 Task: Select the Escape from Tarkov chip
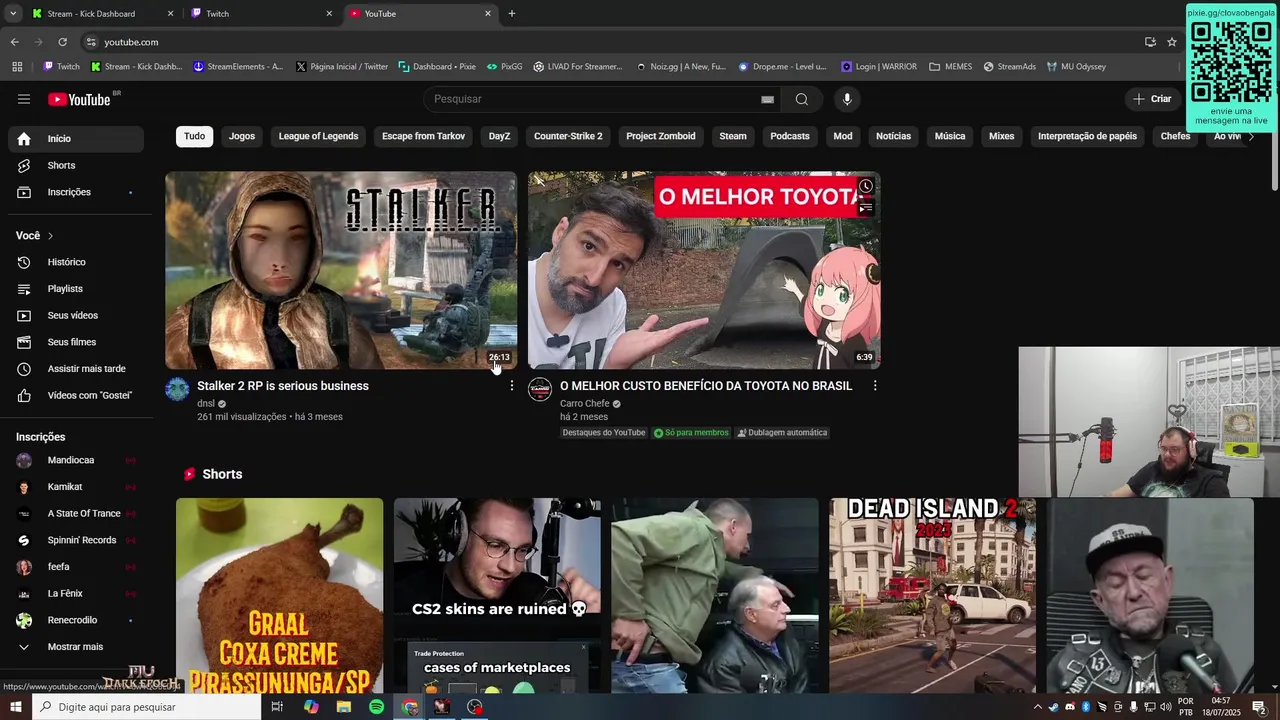coord(423,136)
